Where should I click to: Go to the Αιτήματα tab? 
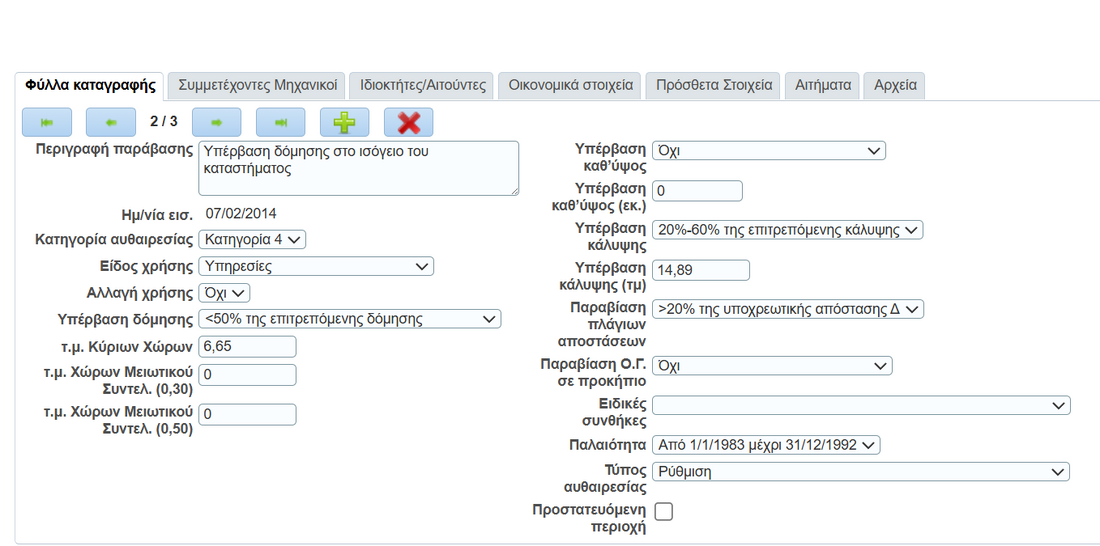click(822, 86)
